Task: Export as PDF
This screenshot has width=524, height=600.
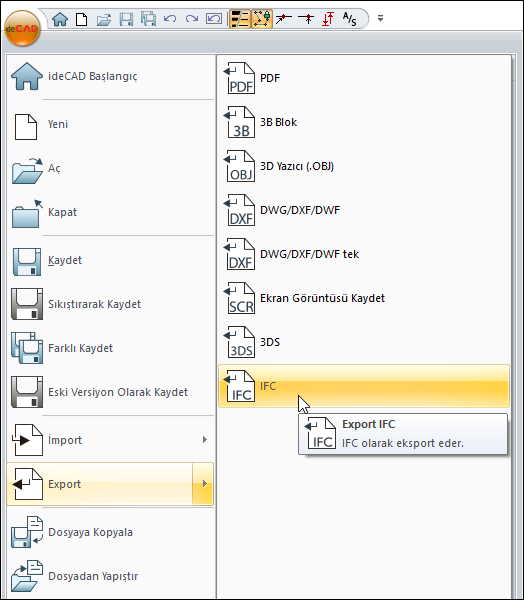Action: tap(364, 78)
